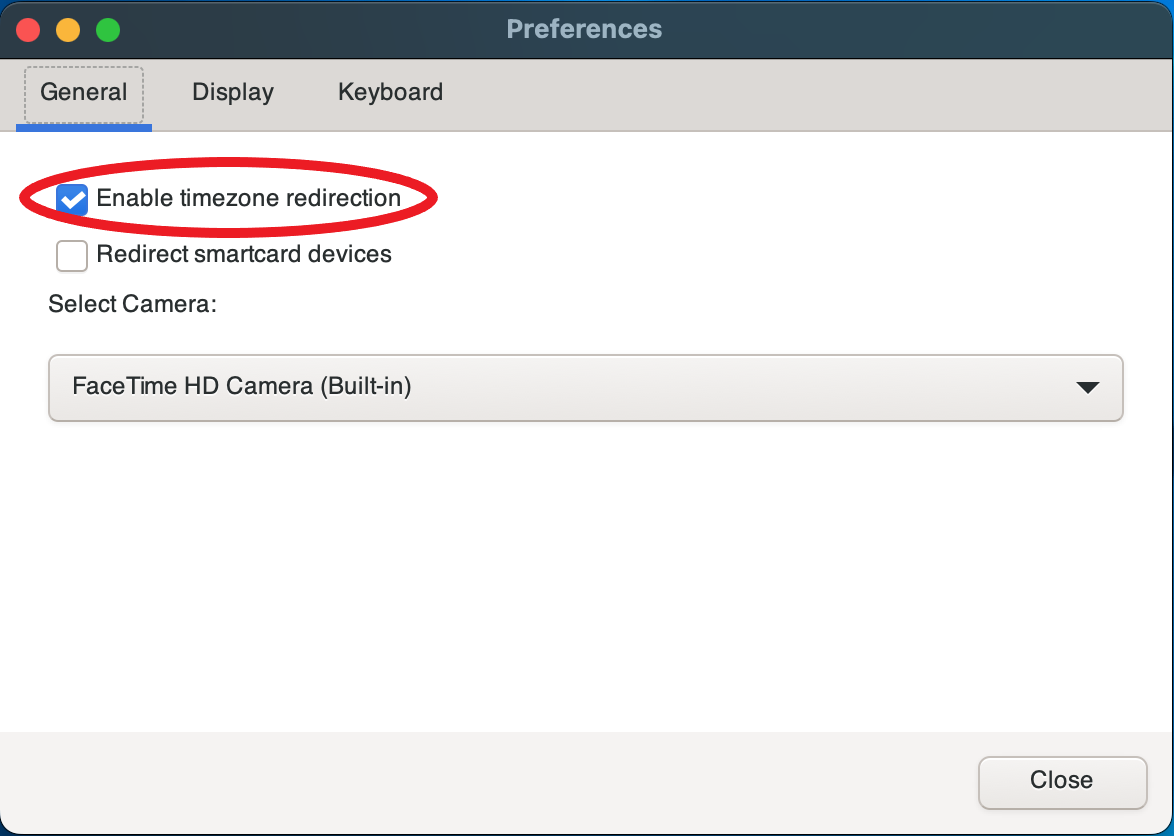Dismiss preferences with the Close button

1062,781
